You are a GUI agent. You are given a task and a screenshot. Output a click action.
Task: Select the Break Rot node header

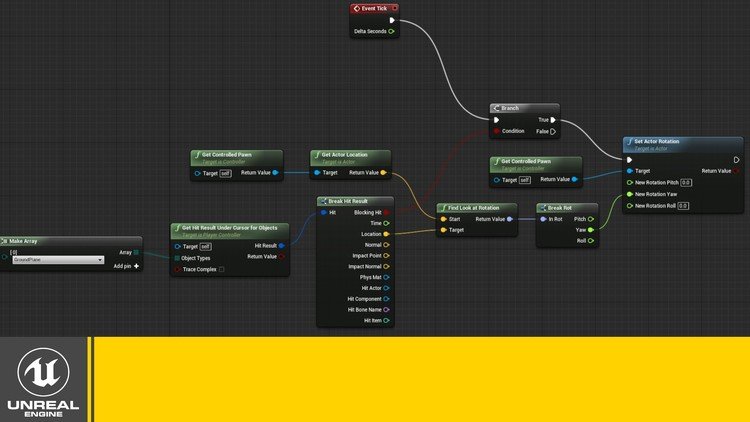[x=567, y=208]
